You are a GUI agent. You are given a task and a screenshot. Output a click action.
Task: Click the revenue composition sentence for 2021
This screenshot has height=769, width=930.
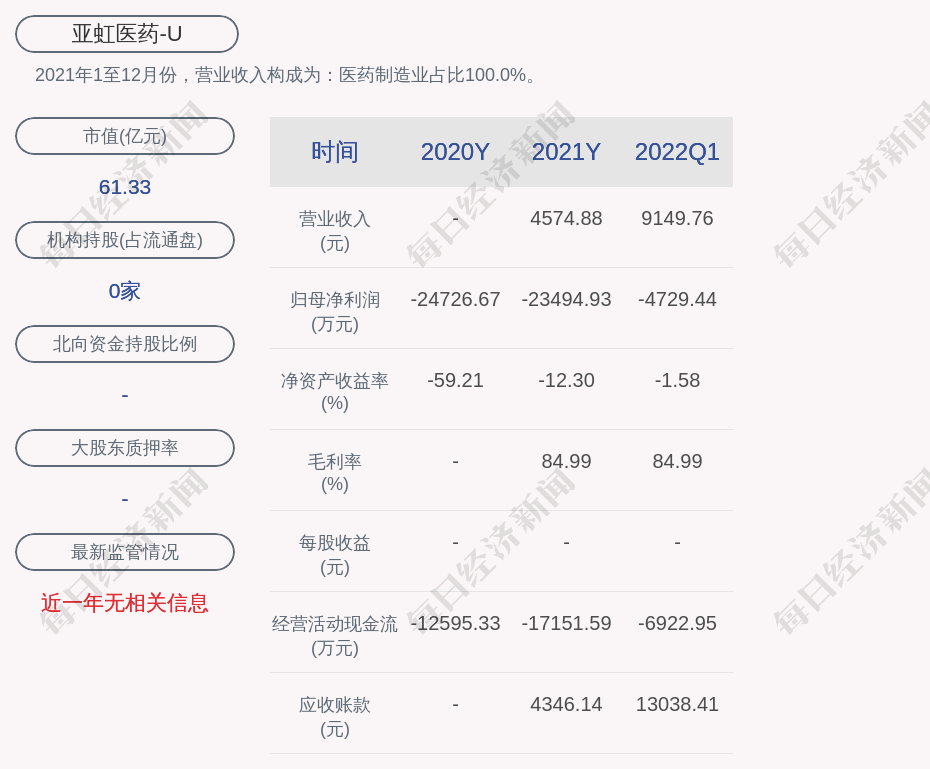(286, 75)
